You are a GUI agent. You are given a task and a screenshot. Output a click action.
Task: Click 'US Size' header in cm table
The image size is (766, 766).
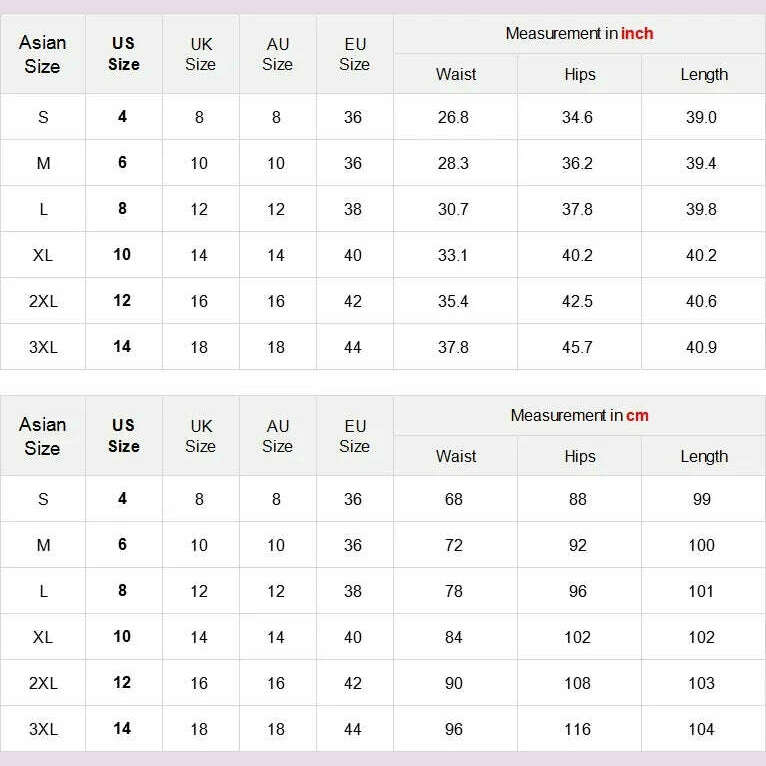coord(123,436)
